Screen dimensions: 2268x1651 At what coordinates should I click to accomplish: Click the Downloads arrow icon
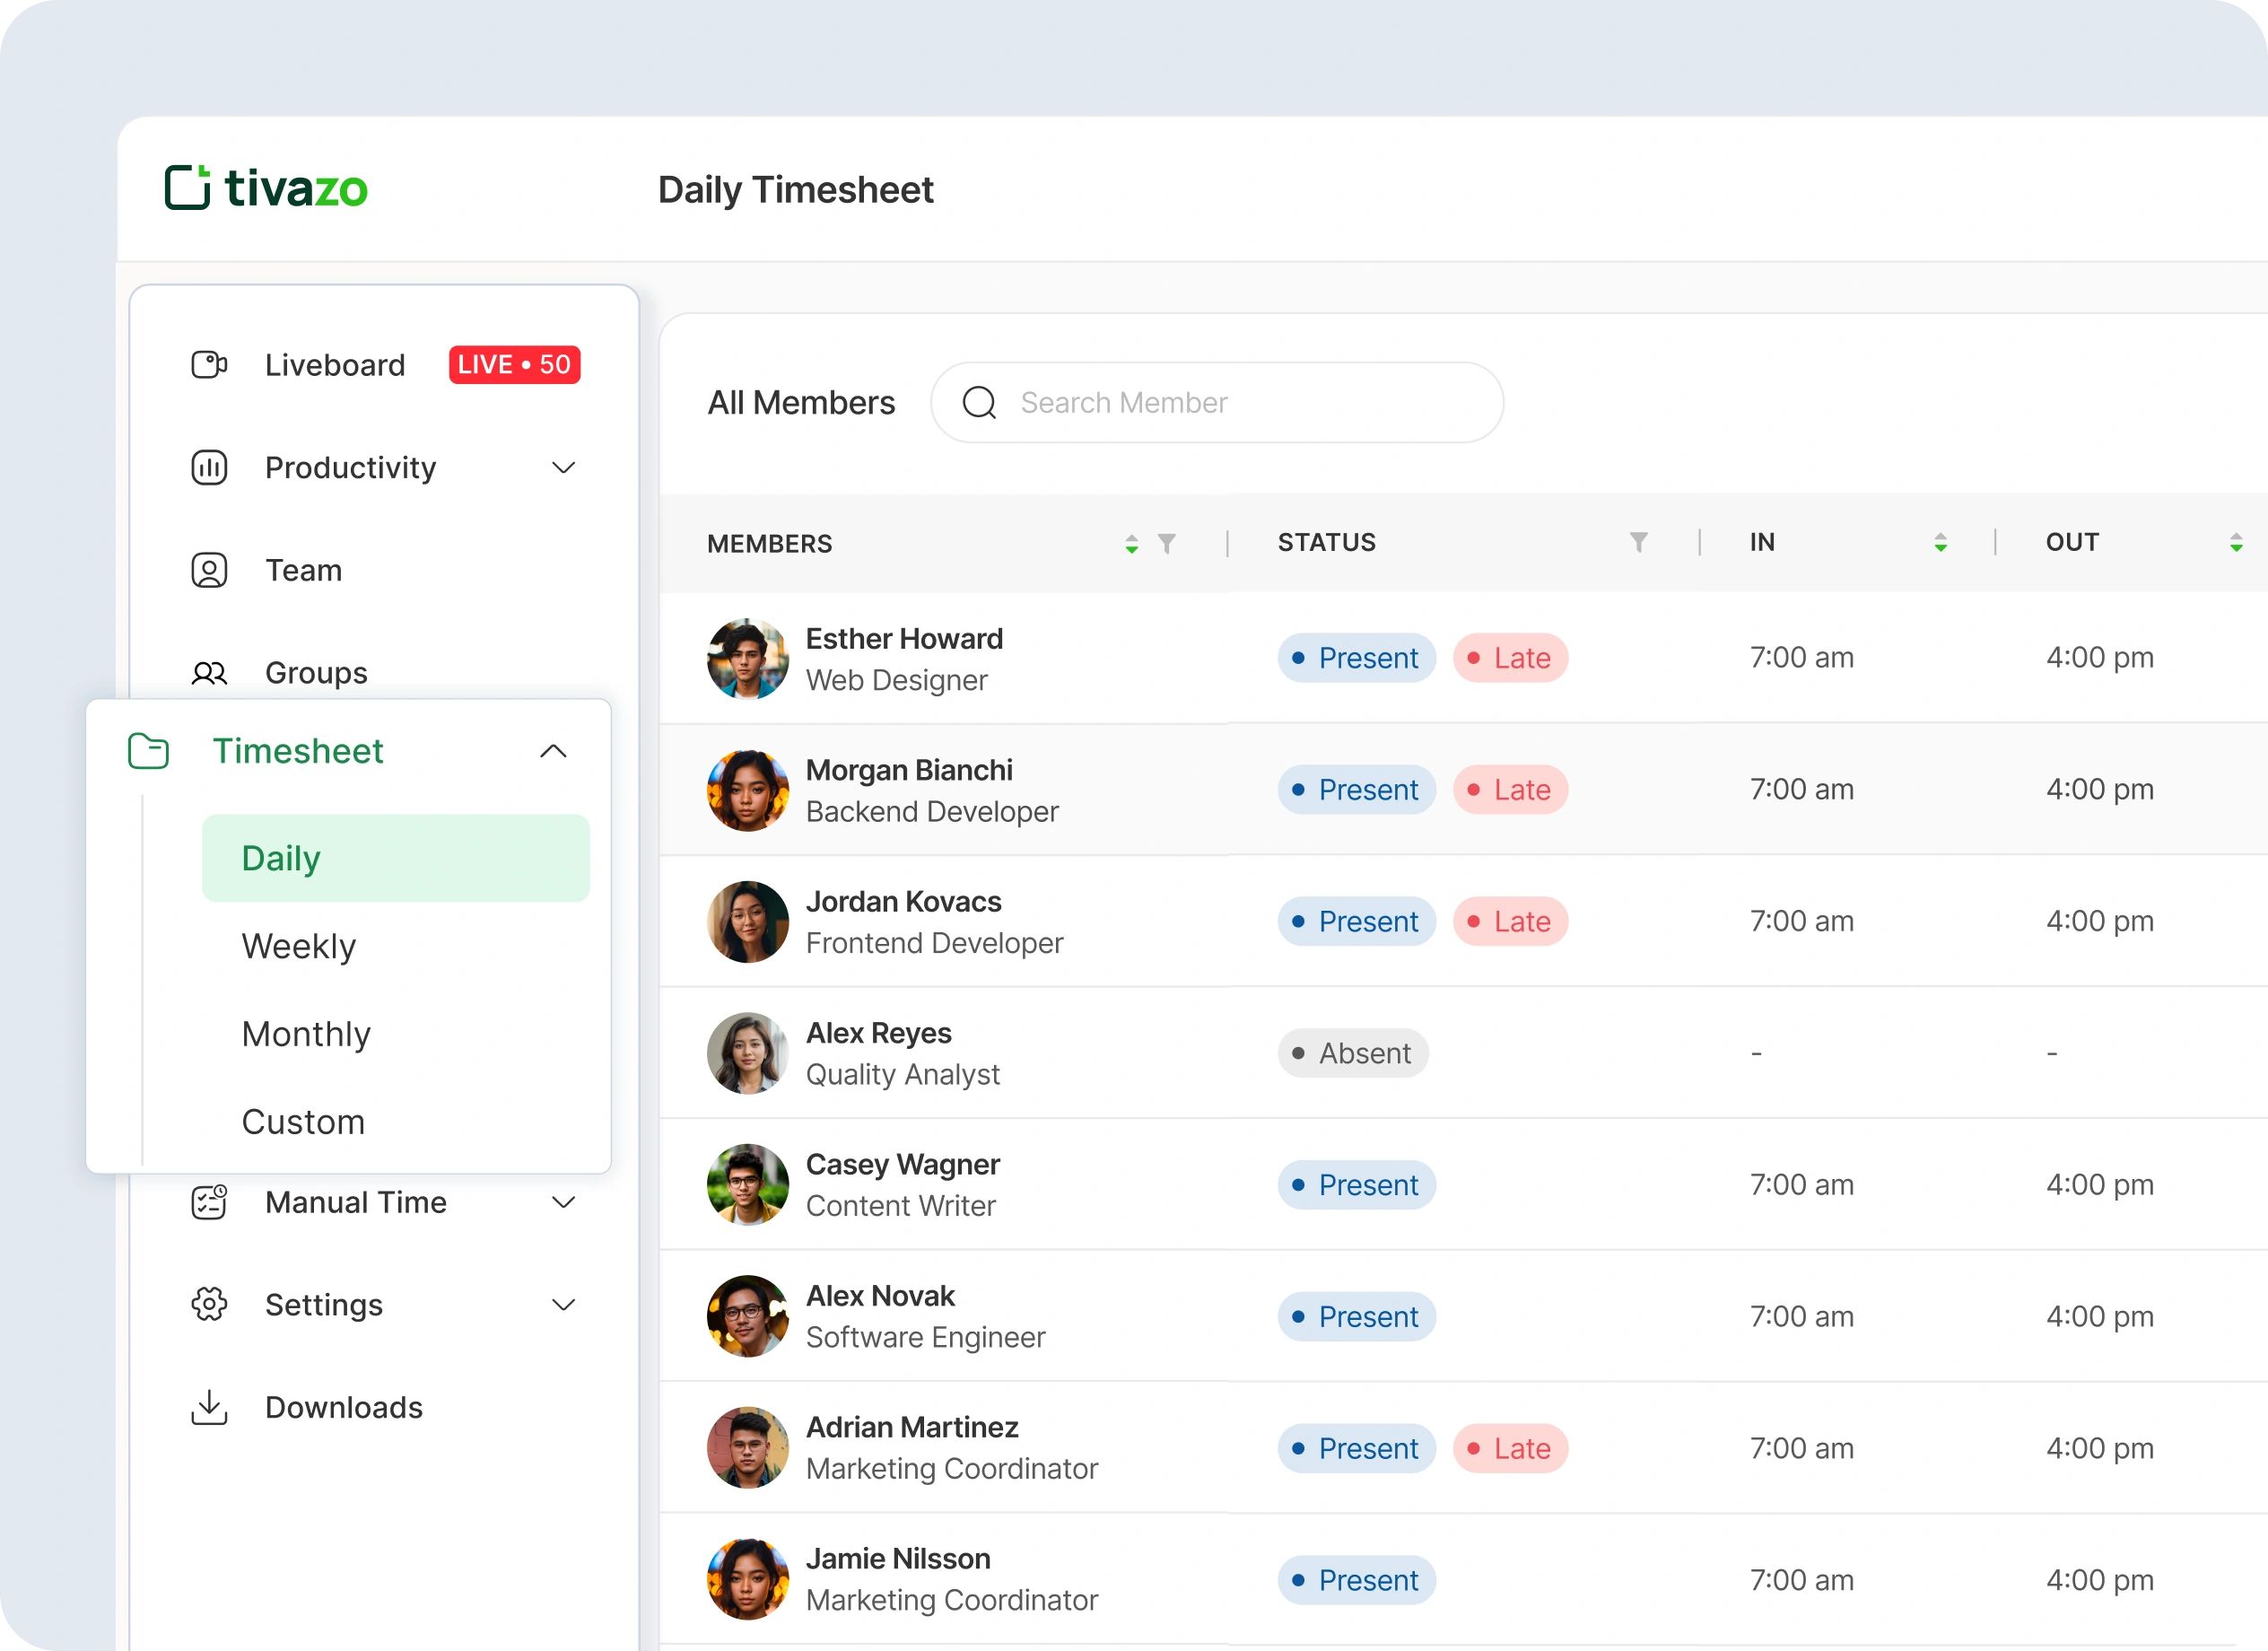(x=209, y=1407)
